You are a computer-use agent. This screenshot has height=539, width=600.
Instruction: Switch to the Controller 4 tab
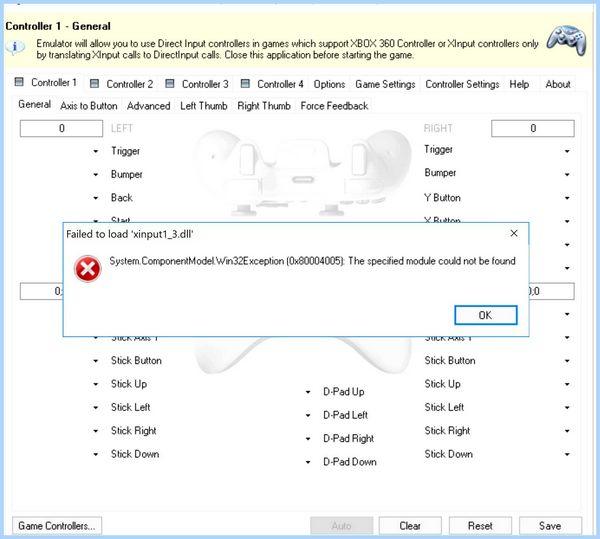coord(273,84)
